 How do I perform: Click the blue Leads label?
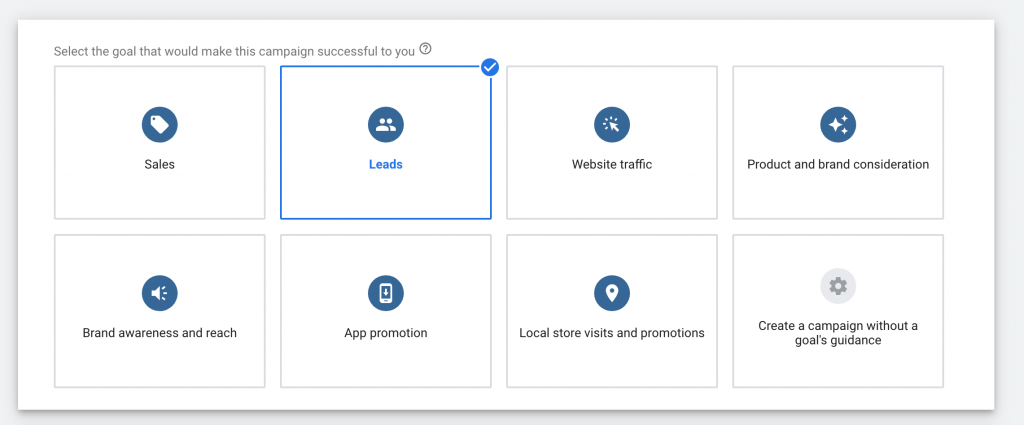point(385,165)
